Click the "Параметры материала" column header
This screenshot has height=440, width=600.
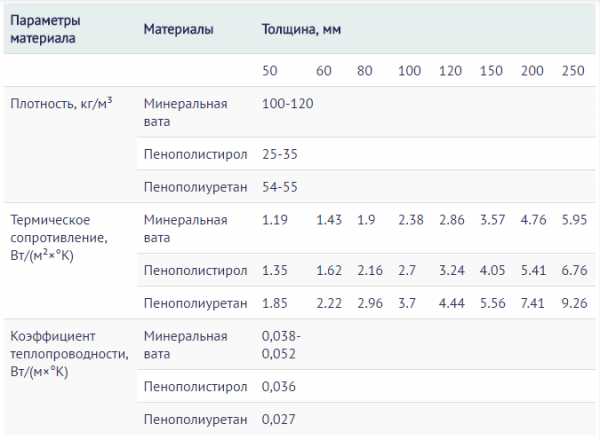click(x=45, y=30)
